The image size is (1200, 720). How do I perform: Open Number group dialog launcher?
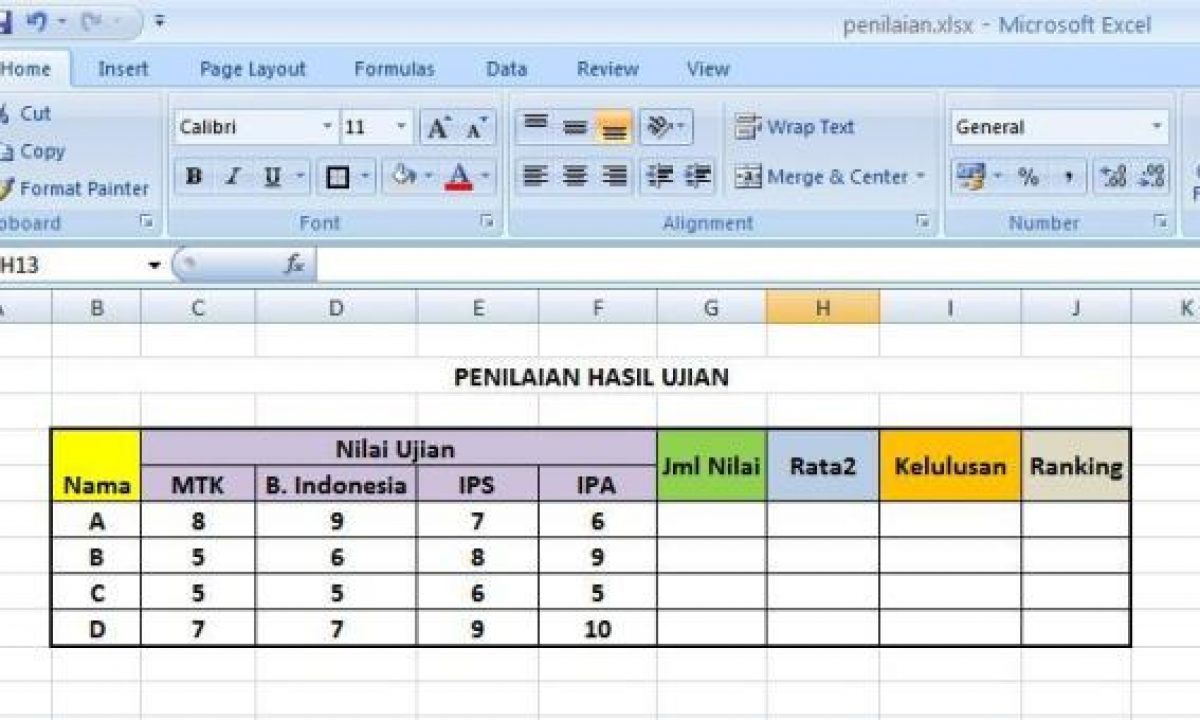tap(1160, 222)
